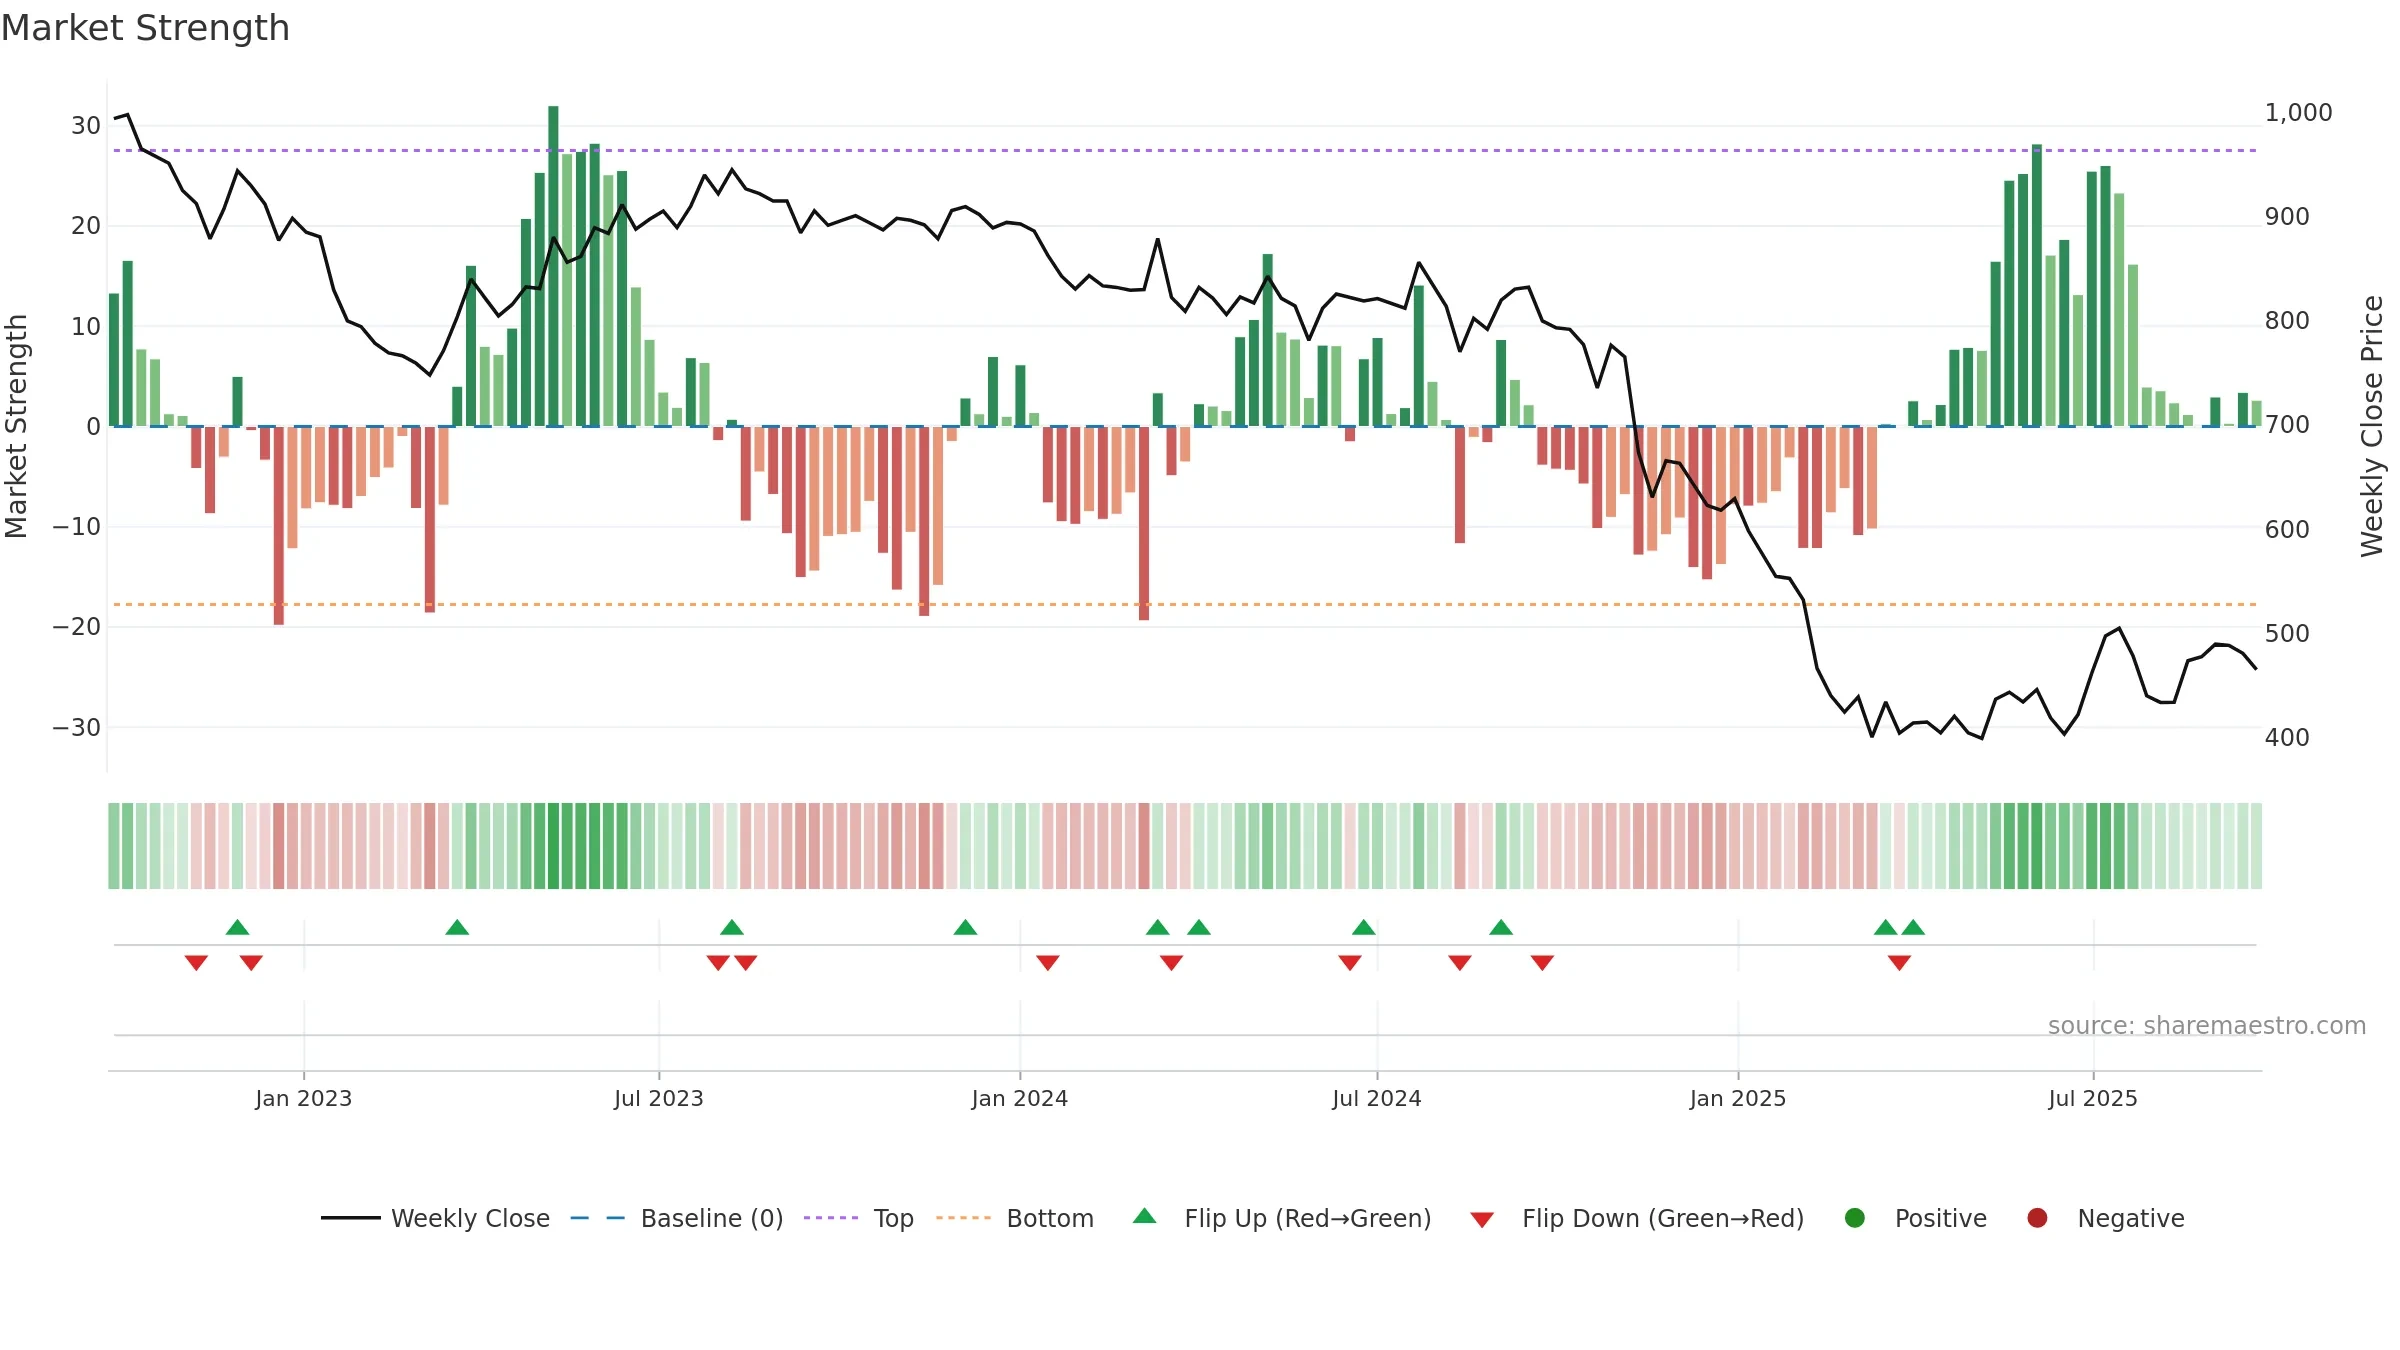Click the blue dashed Baseline sample in the legend
Image resolution: width=2400 pixels, height=1350 pixels.
(598, 1218)
